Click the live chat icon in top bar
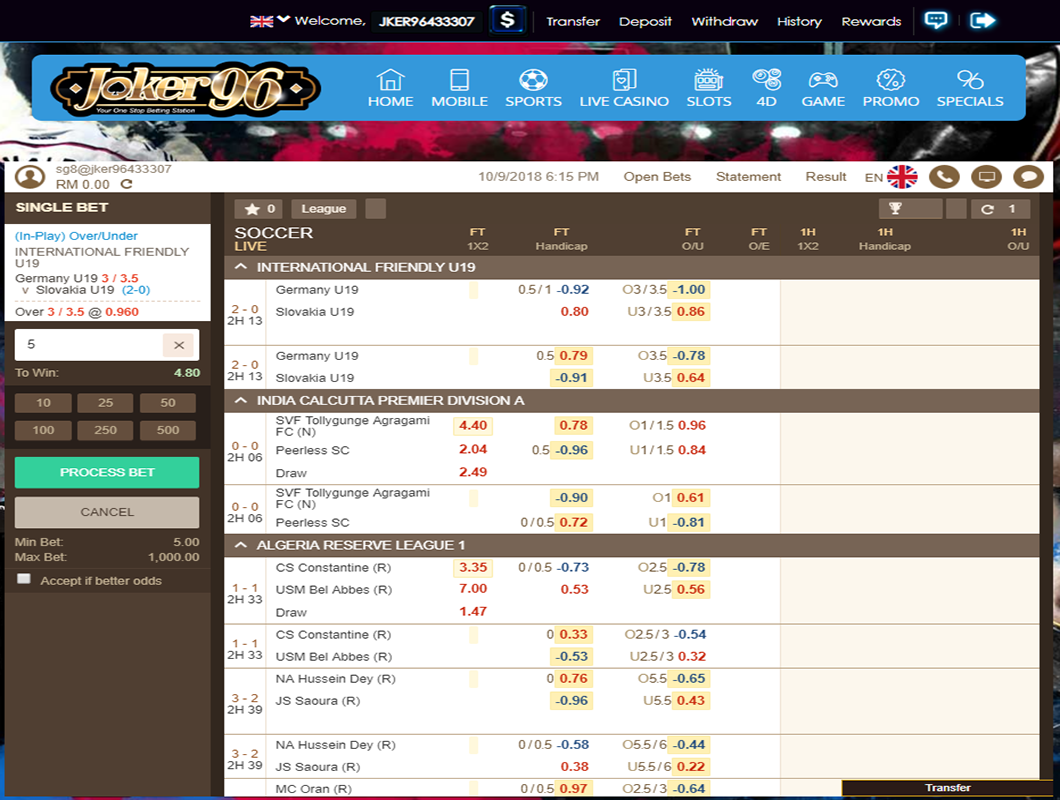This screenshot has height=800, width=1060. pos(936,20)
